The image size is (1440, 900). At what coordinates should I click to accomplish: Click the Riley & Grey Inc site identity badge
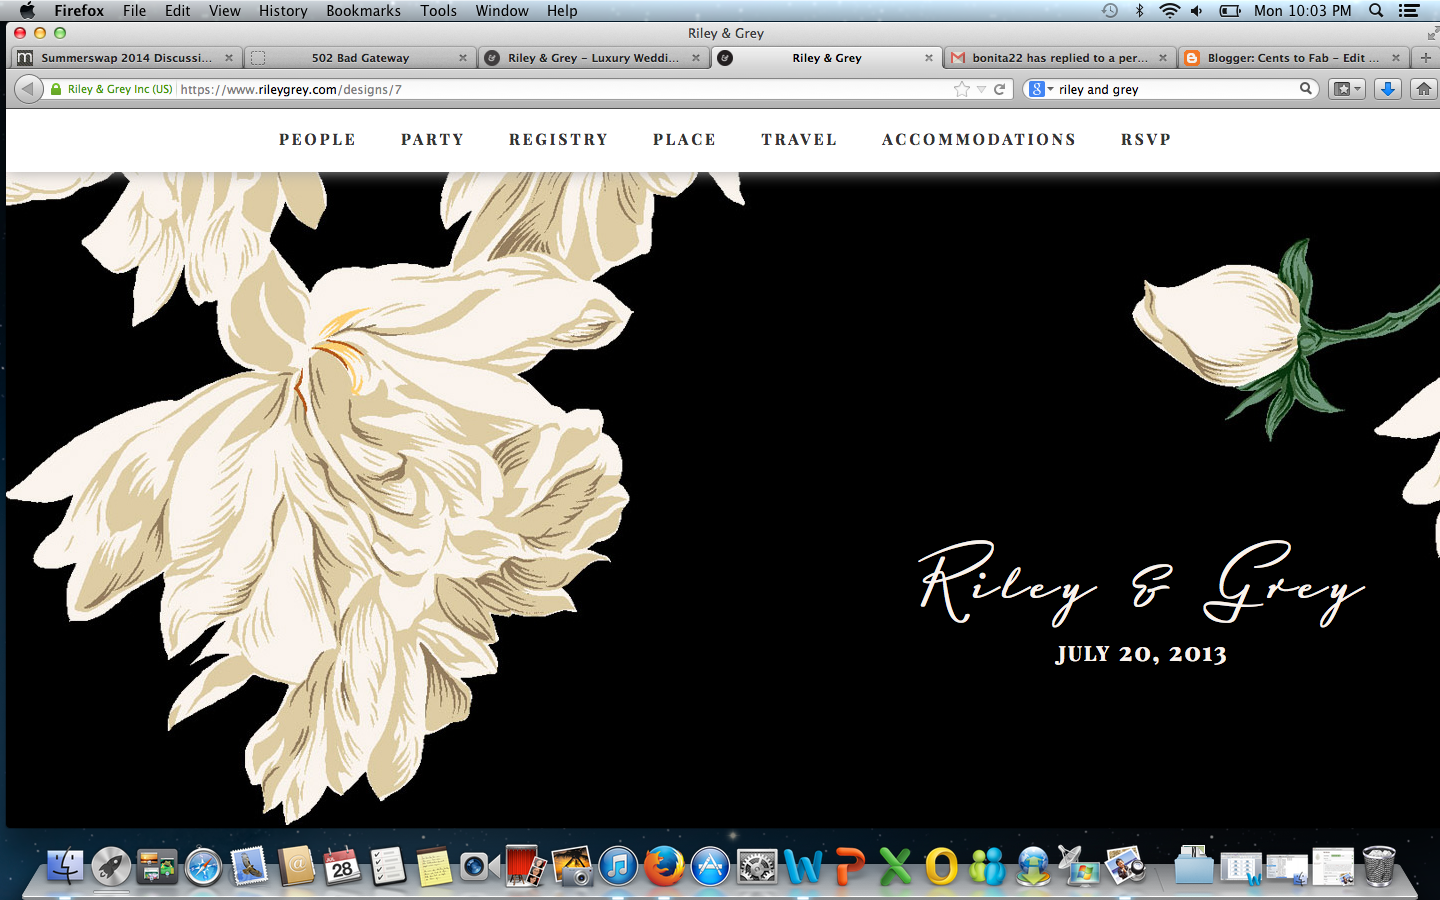[x=111, y=89]
